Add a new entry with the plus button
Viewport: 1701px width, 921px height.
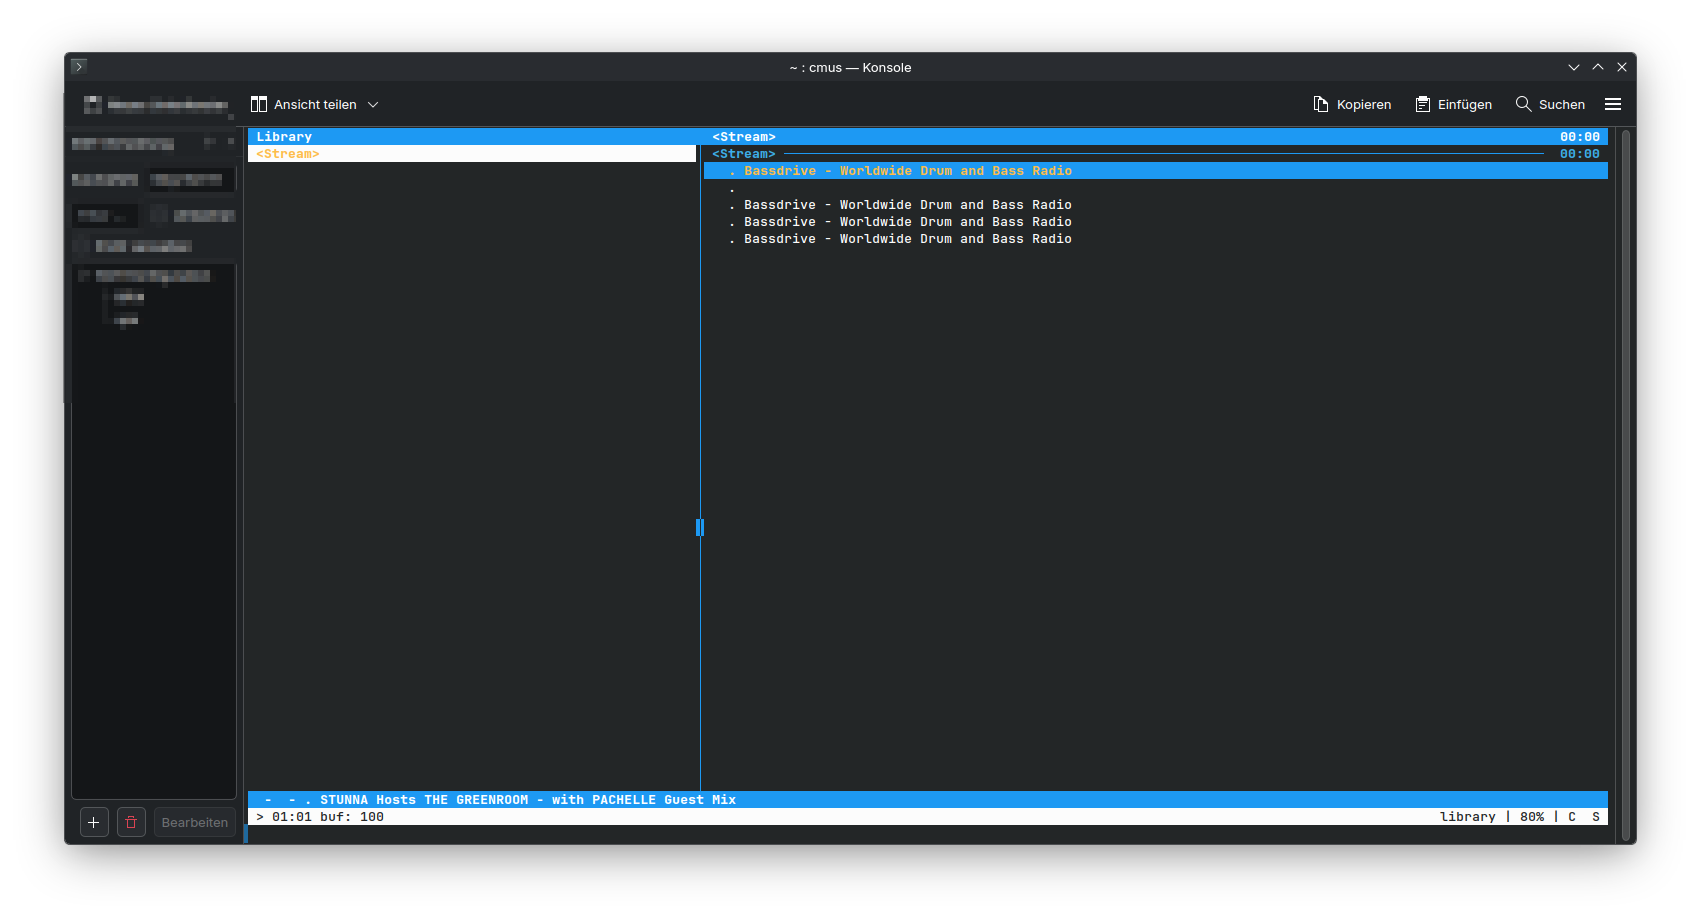[x=94, y=822]
